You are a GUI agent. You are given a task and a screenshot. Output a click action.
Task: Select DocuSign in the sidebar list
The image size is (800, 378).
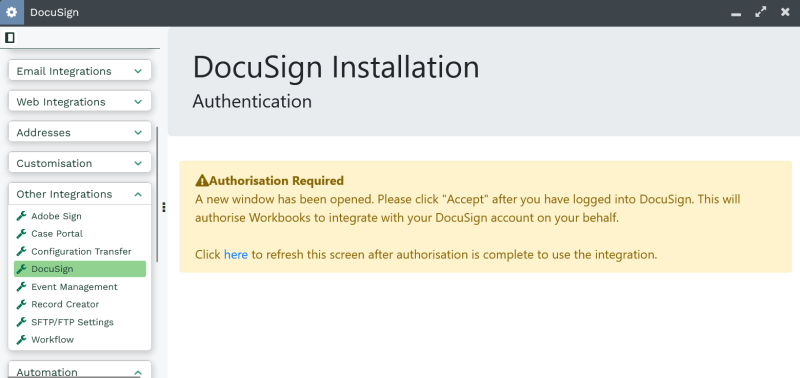(80, 269)
